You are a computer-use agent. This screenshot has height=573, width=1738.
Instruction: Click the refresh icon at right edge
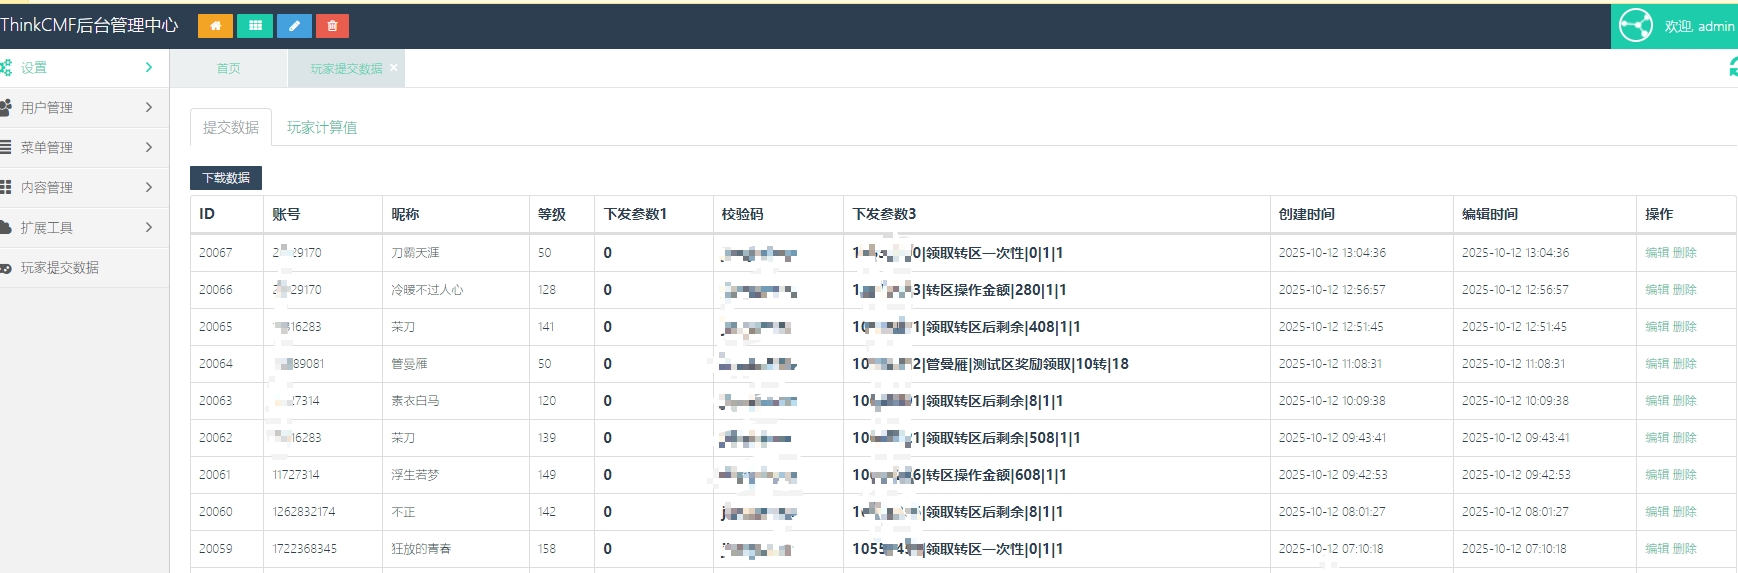1732,67
